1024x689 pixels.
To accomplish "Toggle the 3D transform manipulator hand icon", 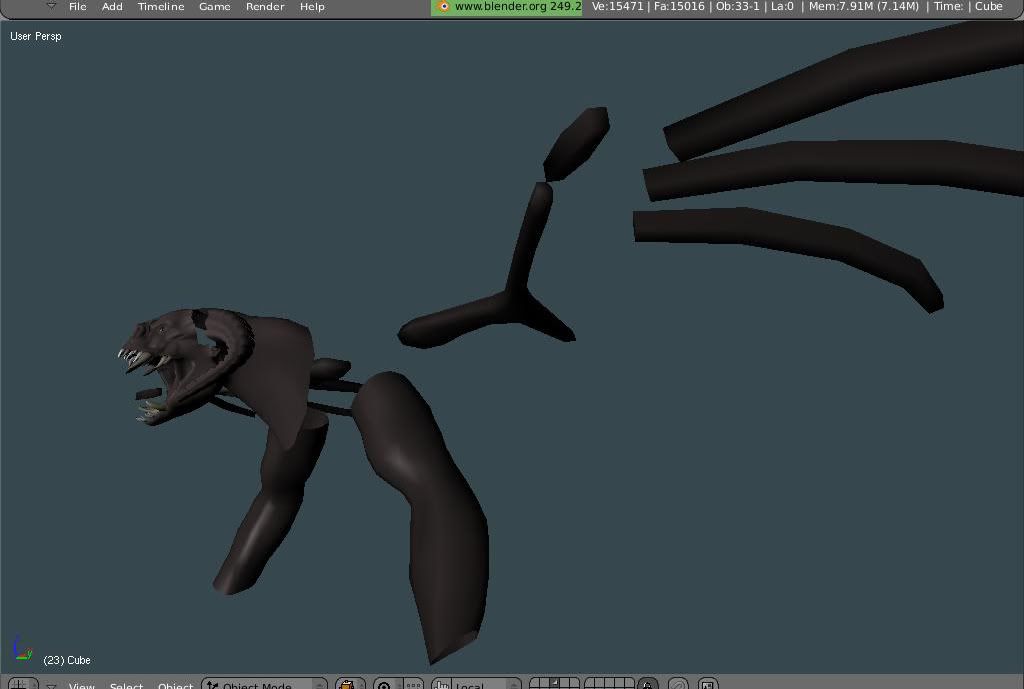I will pyautogui.click(x=441, y=685).
